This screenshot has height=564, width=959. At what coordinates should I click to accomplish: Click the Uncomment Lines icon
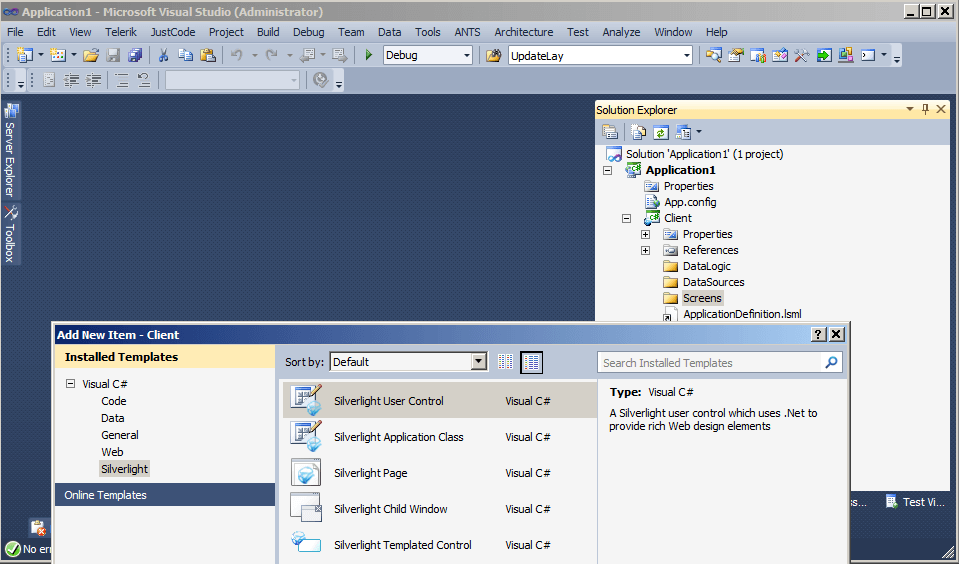tap(144, 80)
